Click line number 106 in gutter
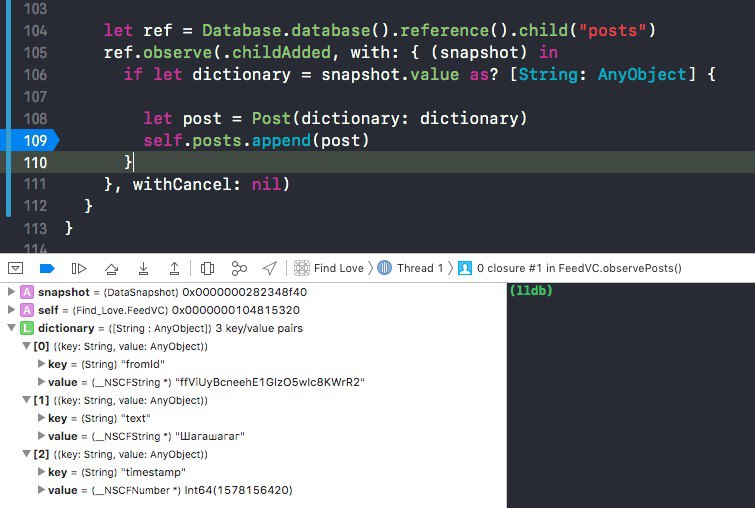 click(36, 74)
